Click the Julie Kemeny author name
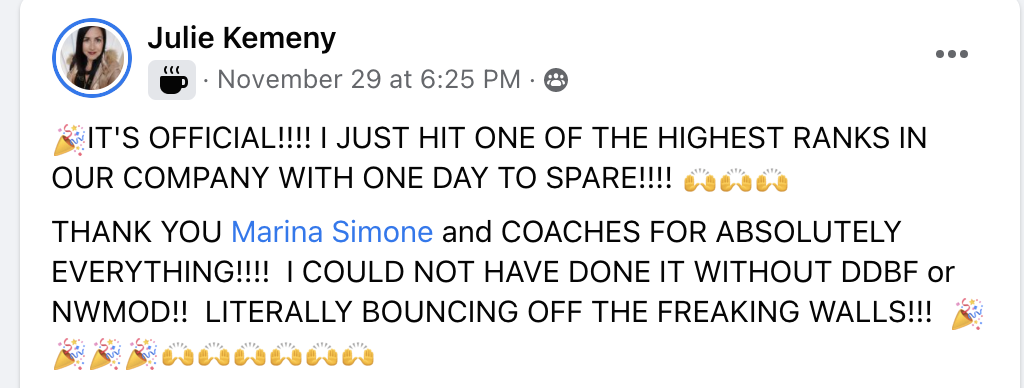Screen dimensions: 1024x388 point(242,39)
